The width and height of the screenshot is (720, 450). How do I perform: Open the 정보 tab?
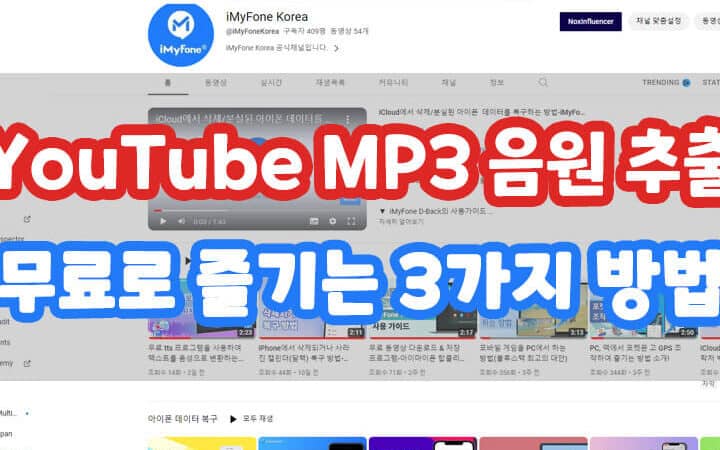coord(496,83)
